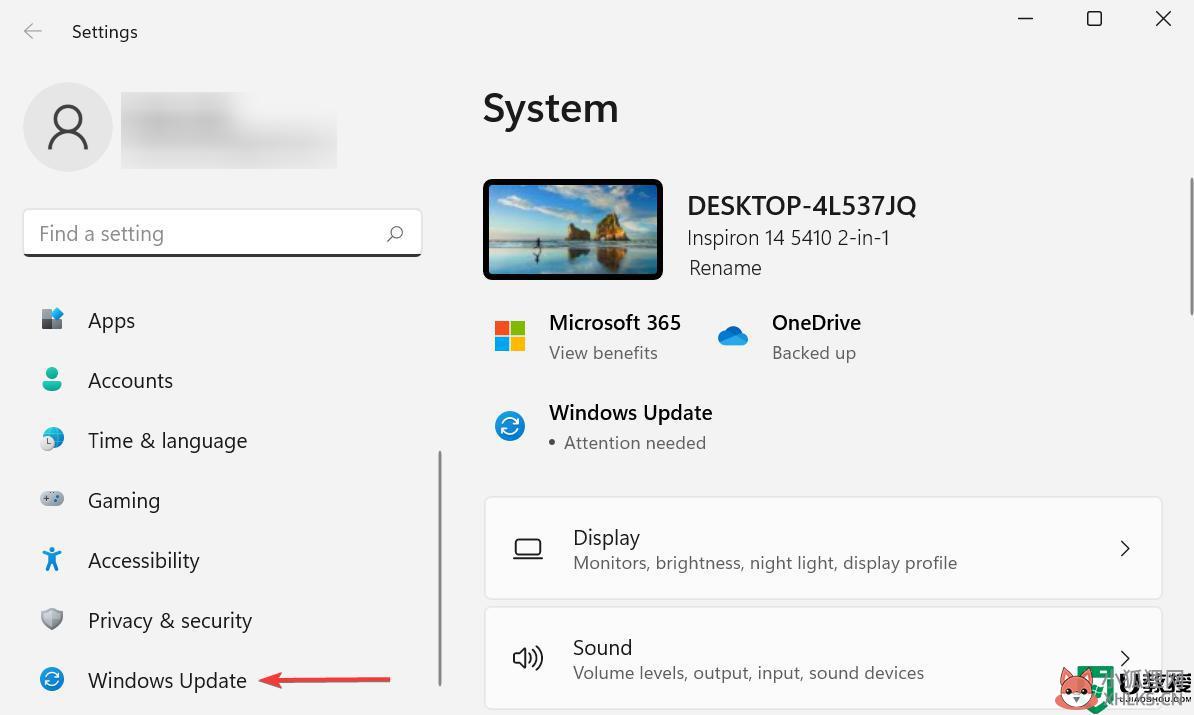This screenshot has width=1194, height=715.
Task: Select Gaming in the sidebar
Action: coord(124,501)
